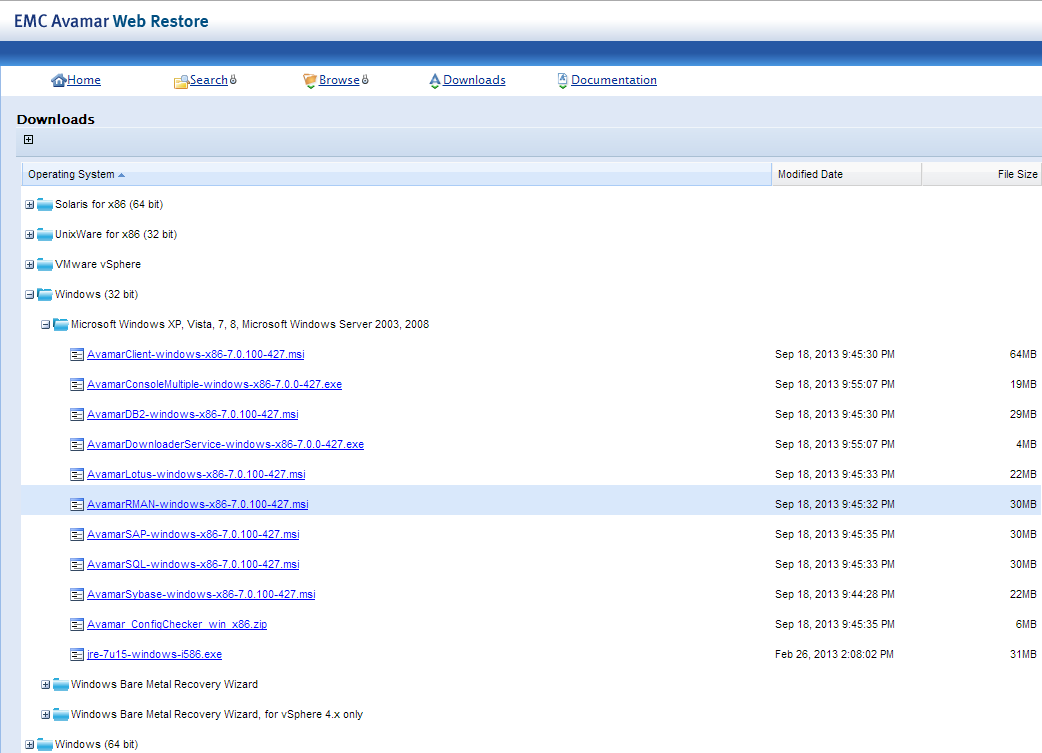
Task: Go to the Home page
Action: click(84, 80)
